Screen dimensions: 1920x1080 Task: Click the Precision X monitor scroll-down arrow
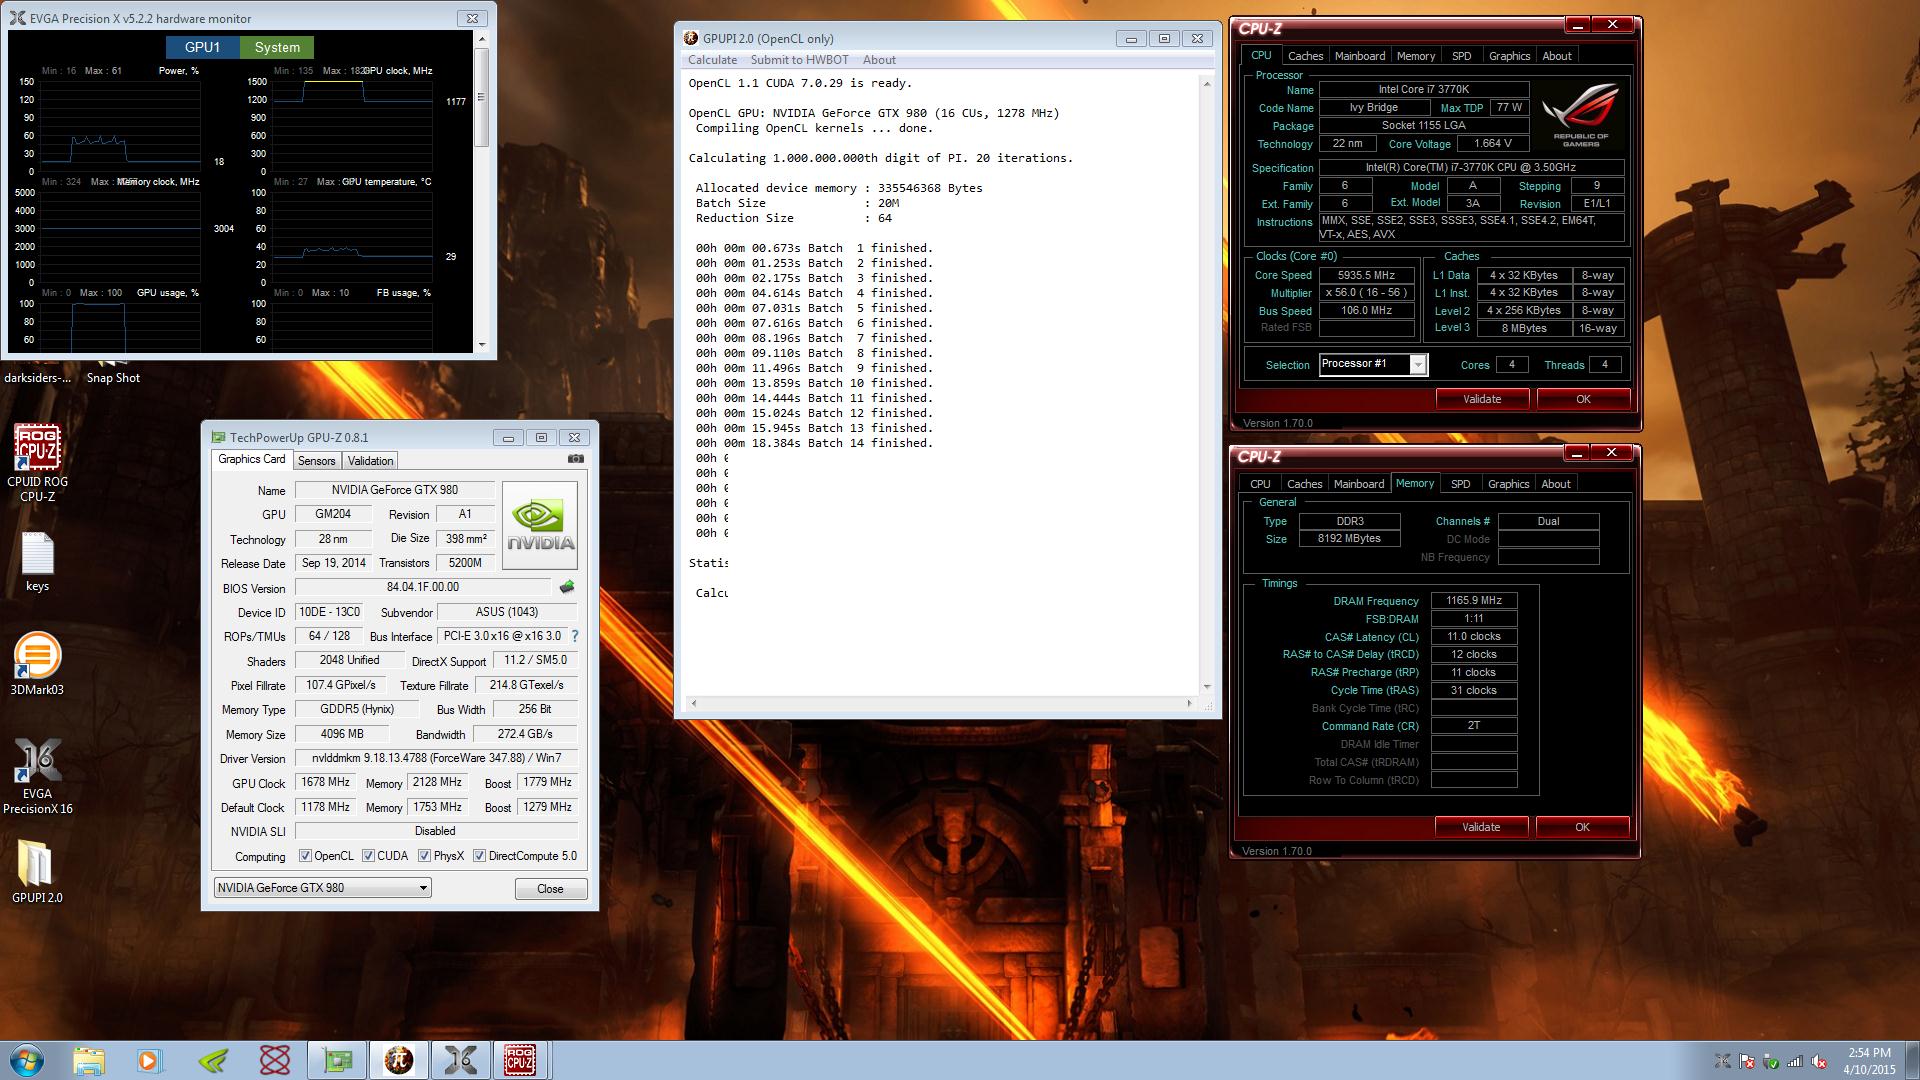(481, 344)
